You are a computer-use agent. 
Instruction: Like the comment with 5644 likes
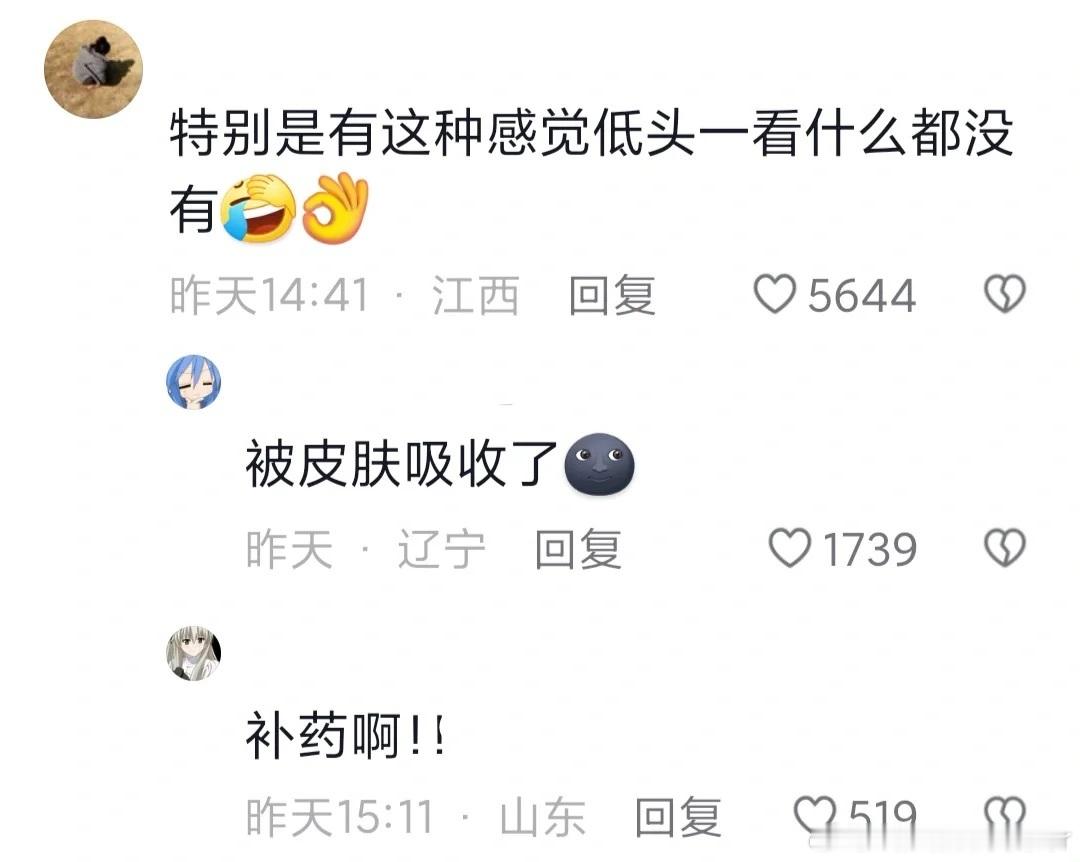775,294
